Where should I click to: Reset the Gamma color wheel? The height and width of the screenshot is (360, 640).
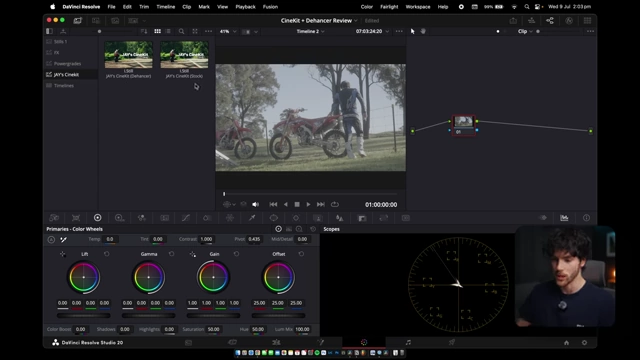(x=171, y=254)
